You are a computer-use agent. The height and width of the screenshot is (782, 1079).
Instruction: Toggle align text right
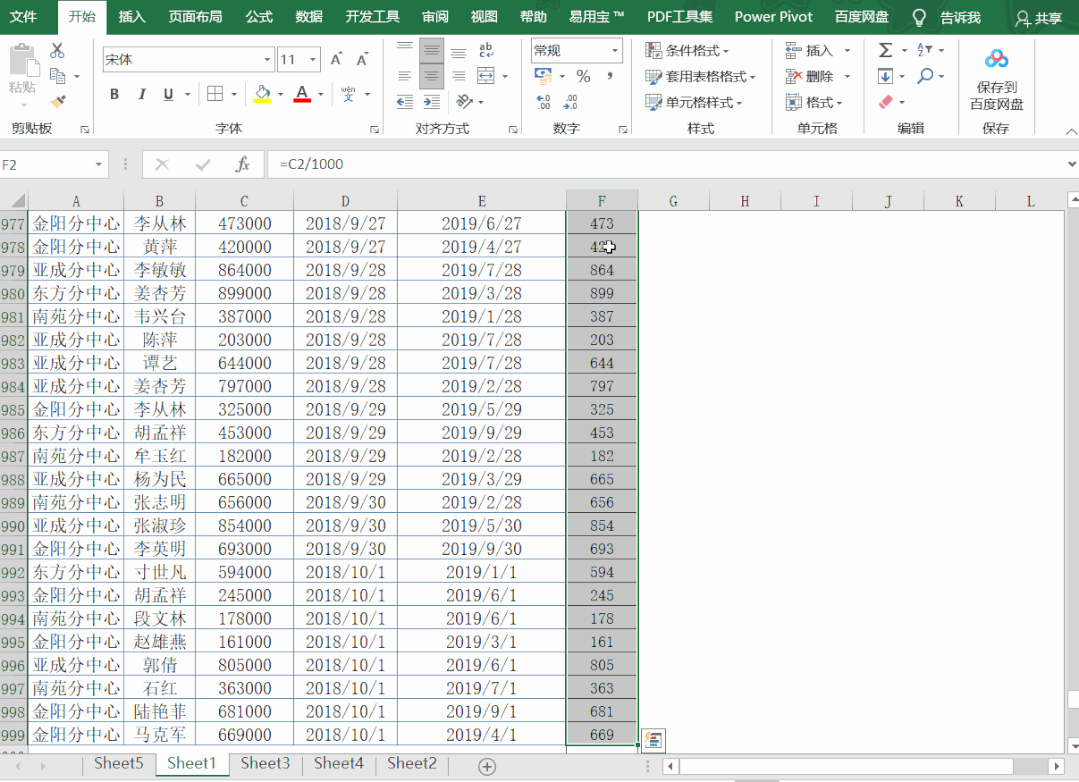(458, 76)
